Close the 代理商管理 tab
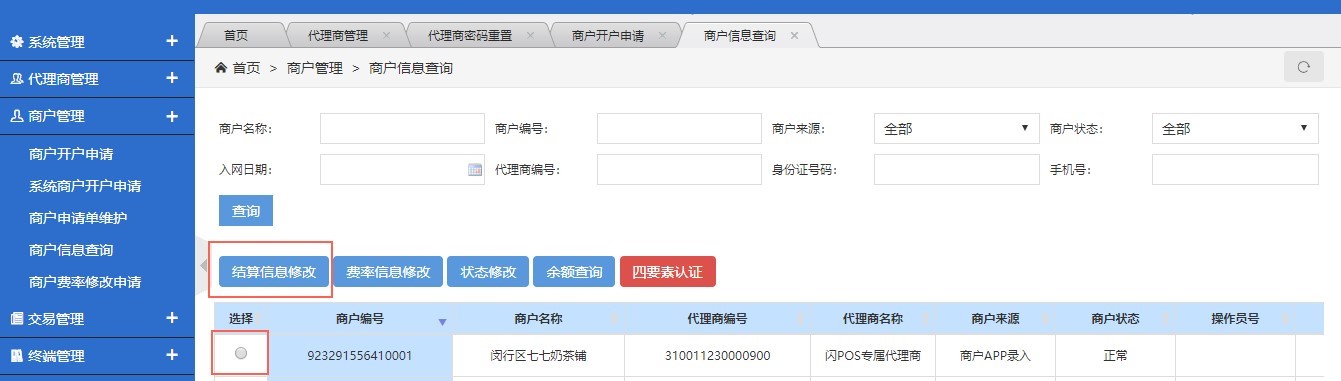 386,35
